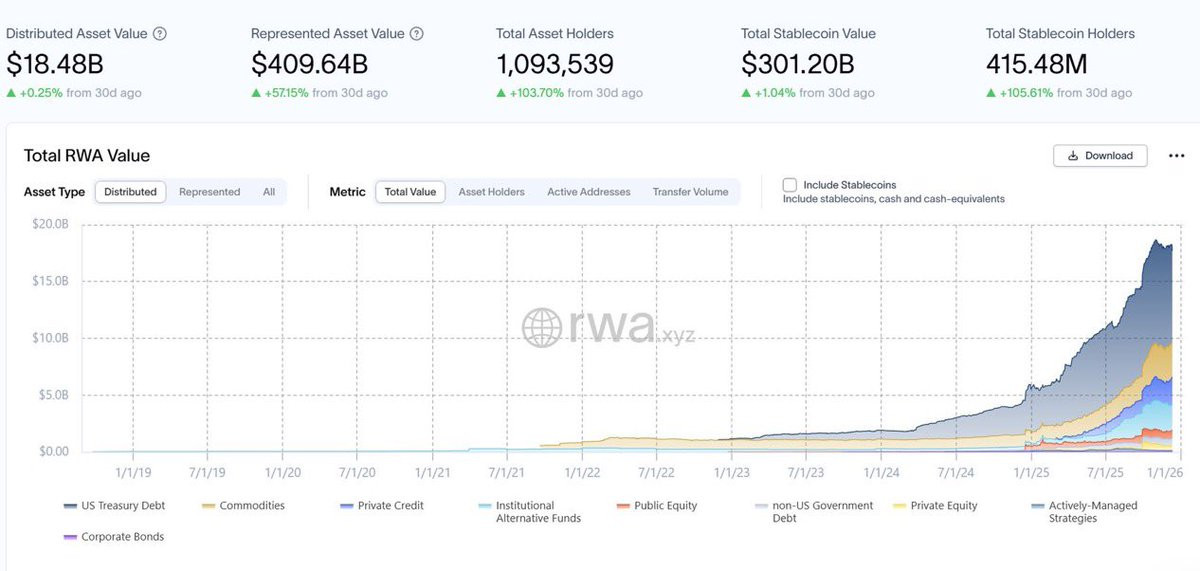Click the US Treasury Debt legend marker
This screenshot has width=1200, height=571.
tap(70, 506)
